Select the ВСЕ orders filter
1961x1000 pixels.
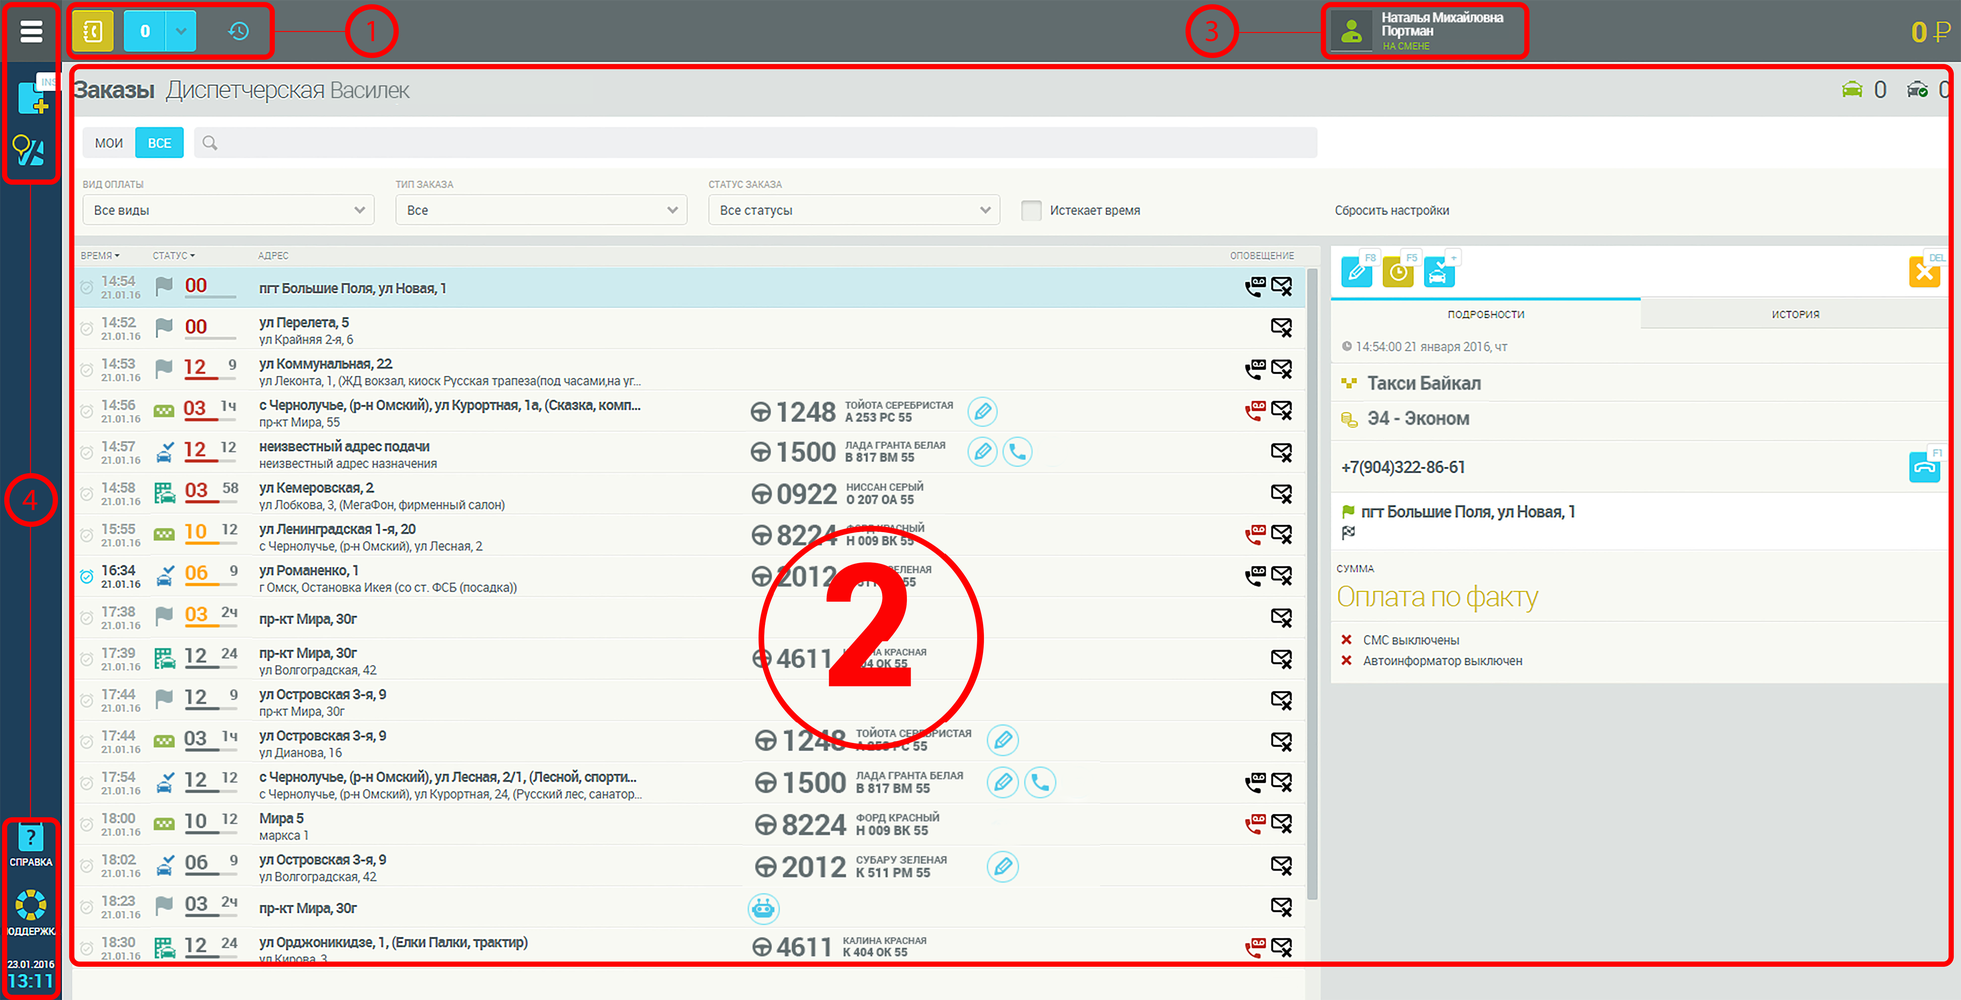pyautogui.click(x=159, y=143)
